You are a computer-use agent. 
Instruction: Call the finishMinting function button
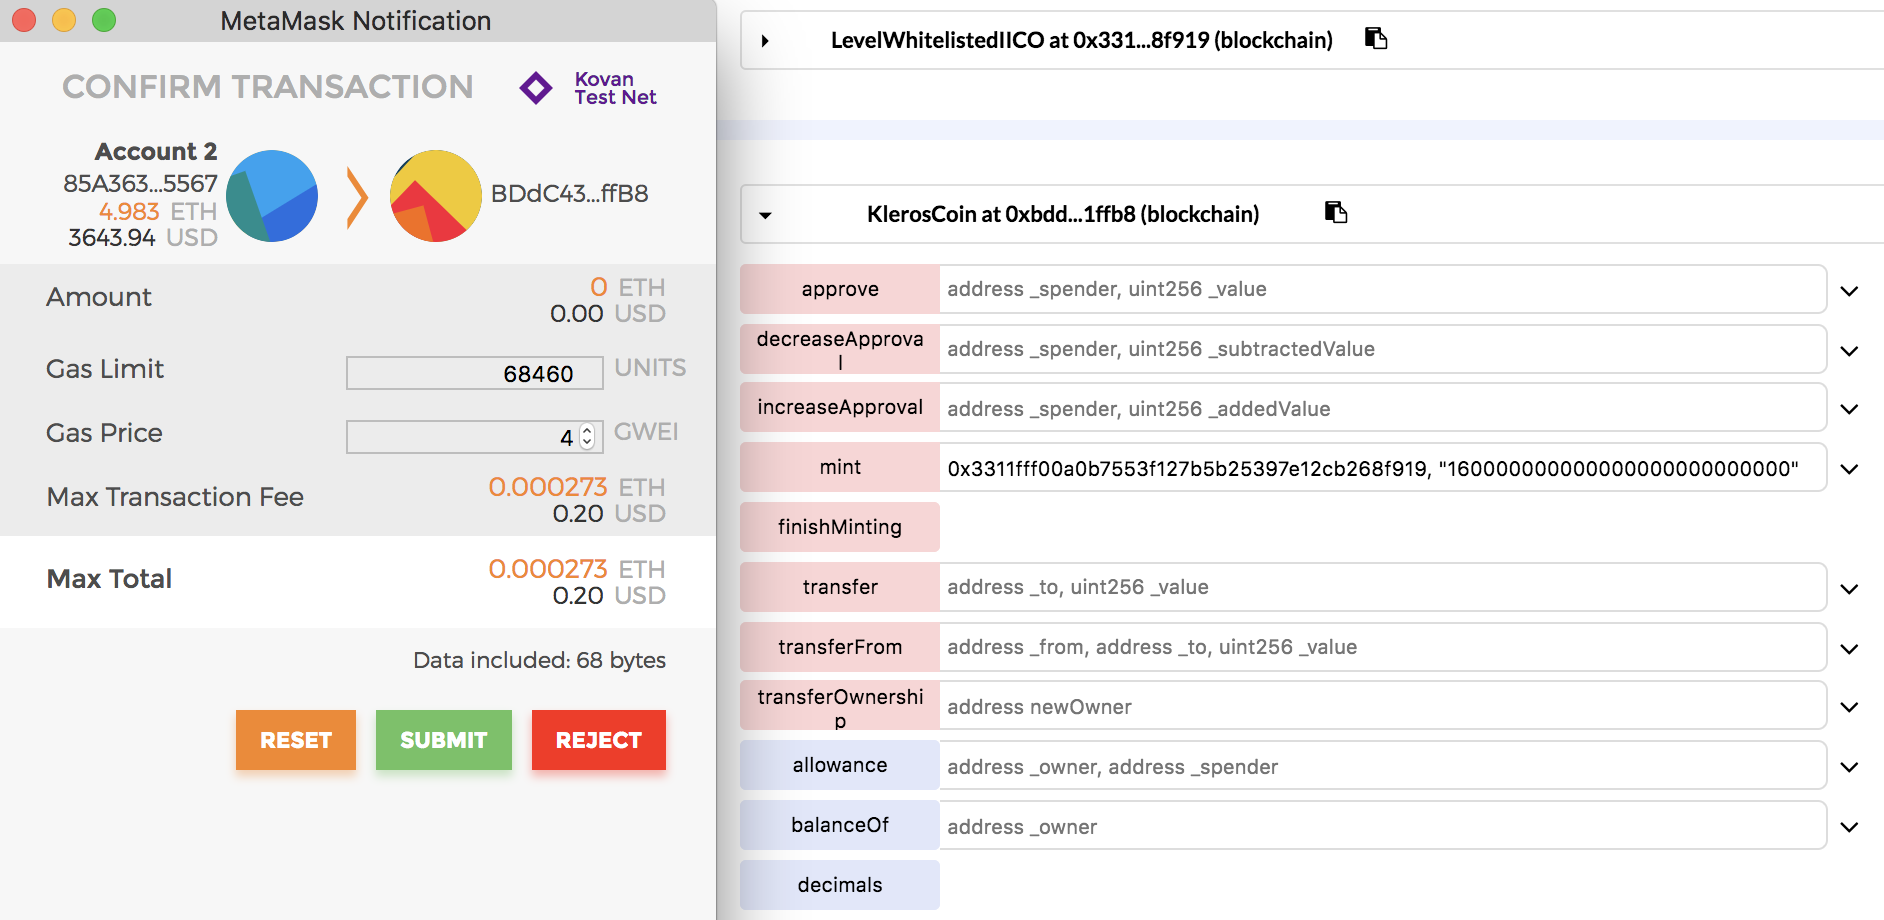click(x=840, y=527)
